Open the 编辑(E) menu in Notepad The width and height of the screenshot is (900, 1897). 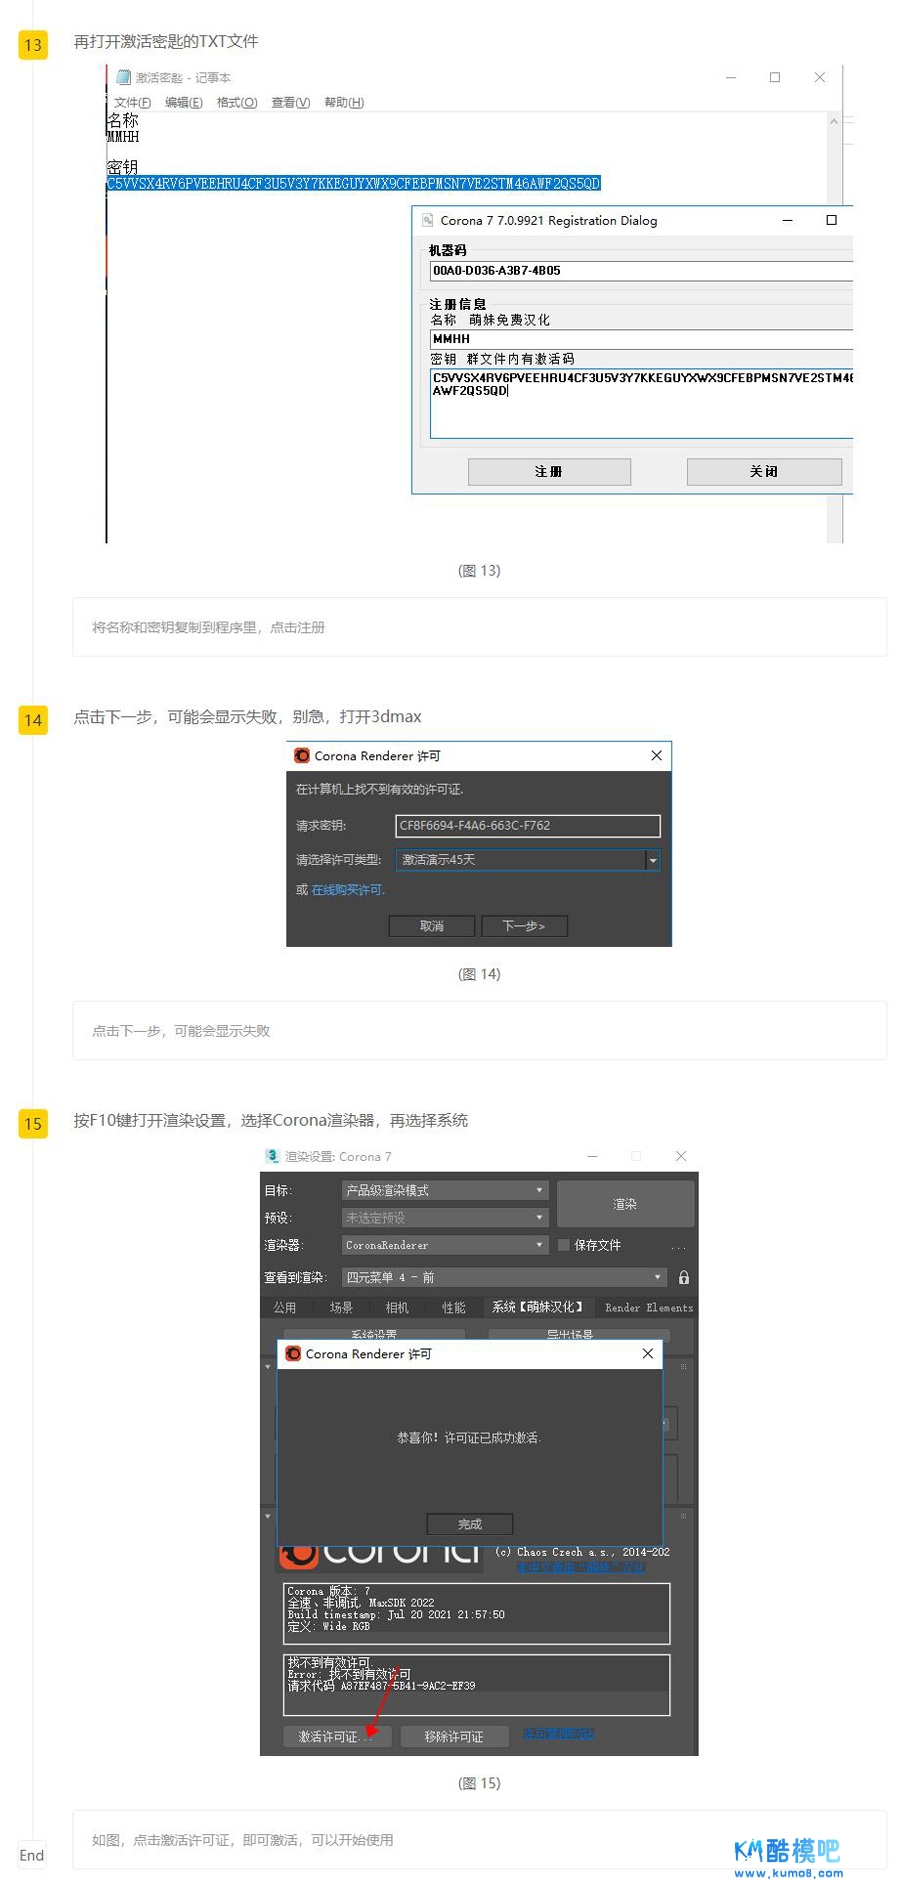point(183,102)
